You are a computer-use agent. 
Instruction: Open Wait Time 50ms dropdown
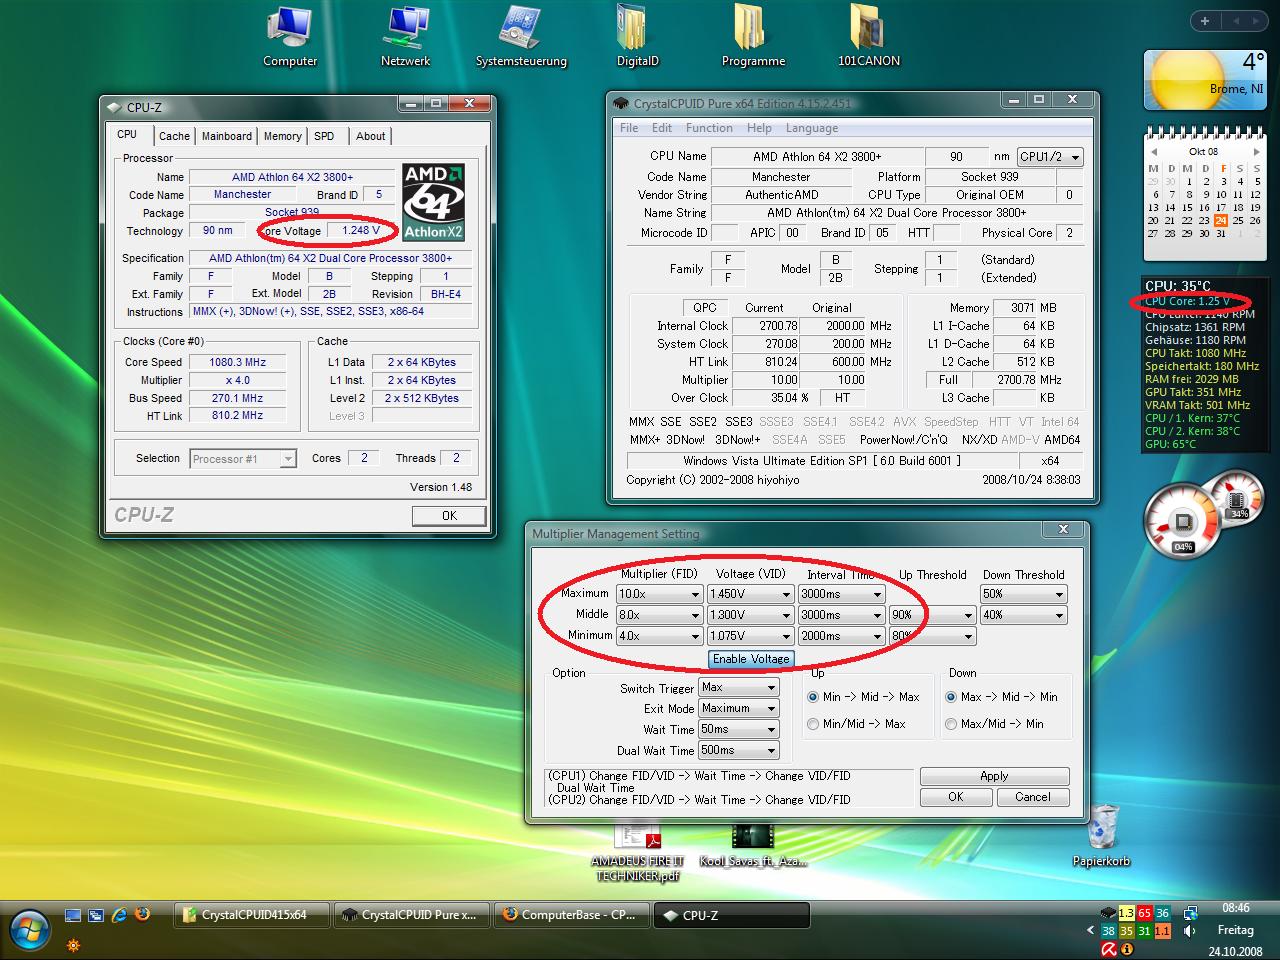point(739,729)
